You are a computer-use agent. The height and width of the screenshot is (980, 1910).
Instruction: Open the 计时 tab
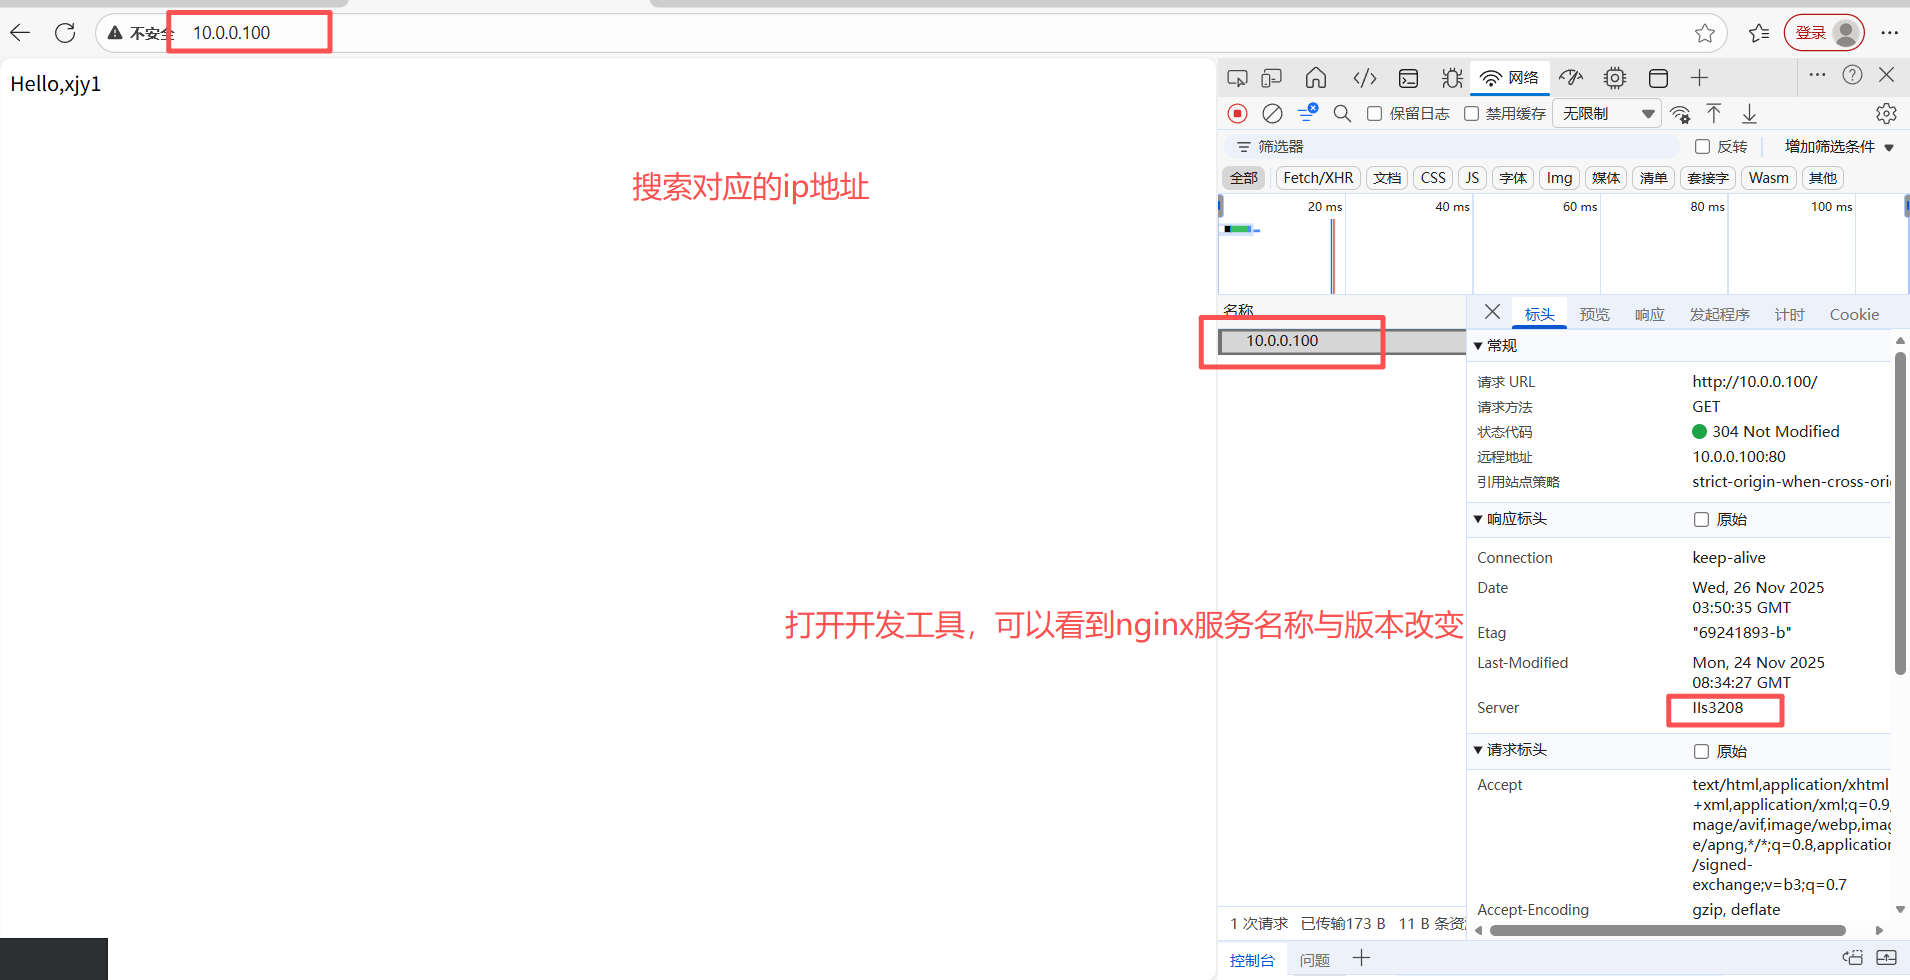[1790, 315]
